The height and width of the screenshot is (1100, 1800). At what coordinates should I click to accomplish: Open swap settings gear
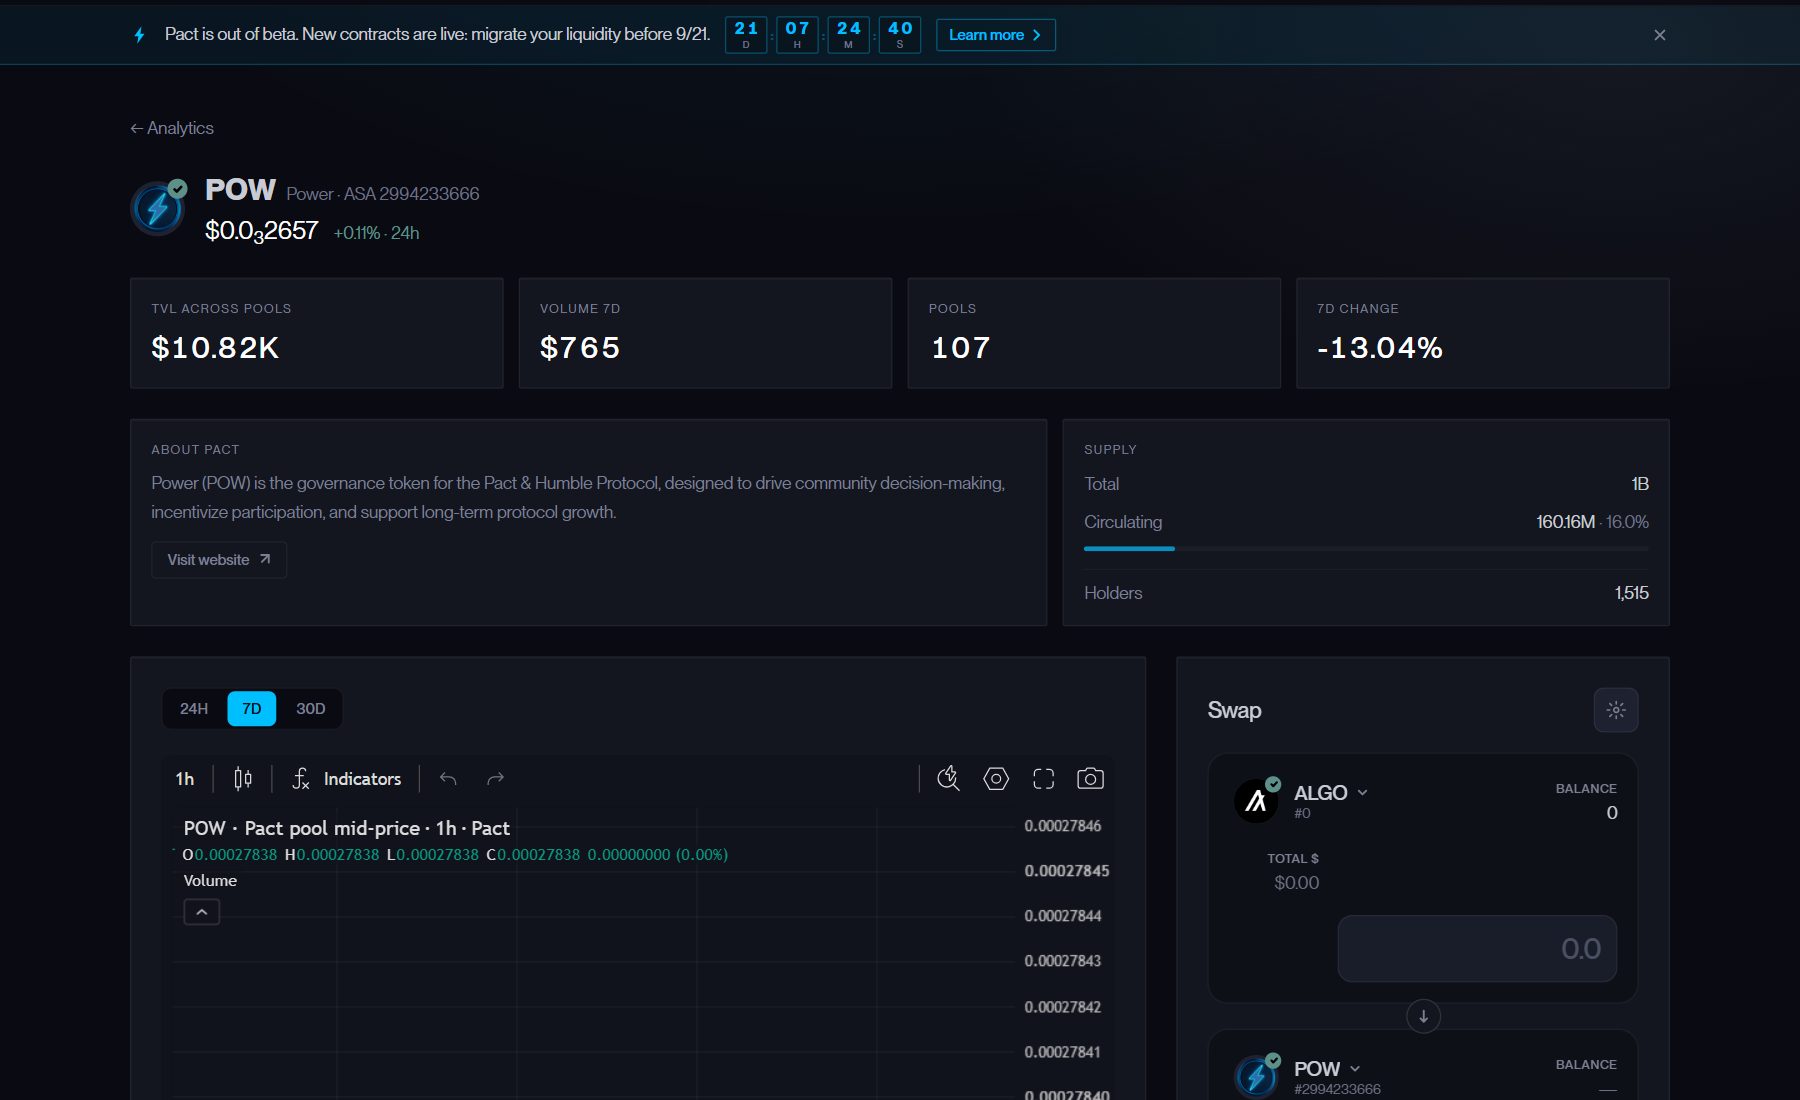coord(1616,710)
